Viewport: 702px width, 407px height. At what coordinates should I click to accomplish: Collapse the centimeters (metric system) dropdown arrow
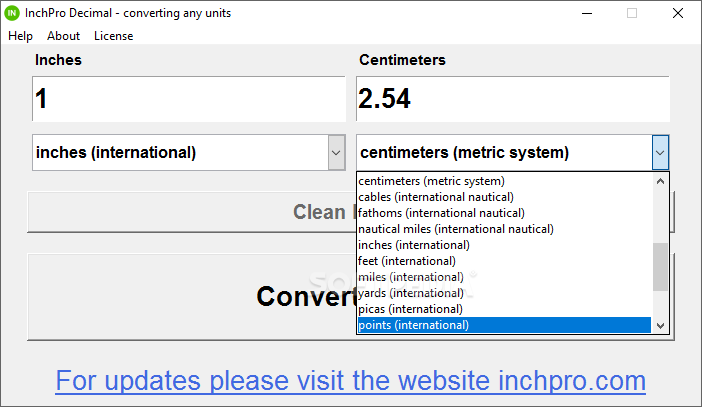tap(660, 153)
